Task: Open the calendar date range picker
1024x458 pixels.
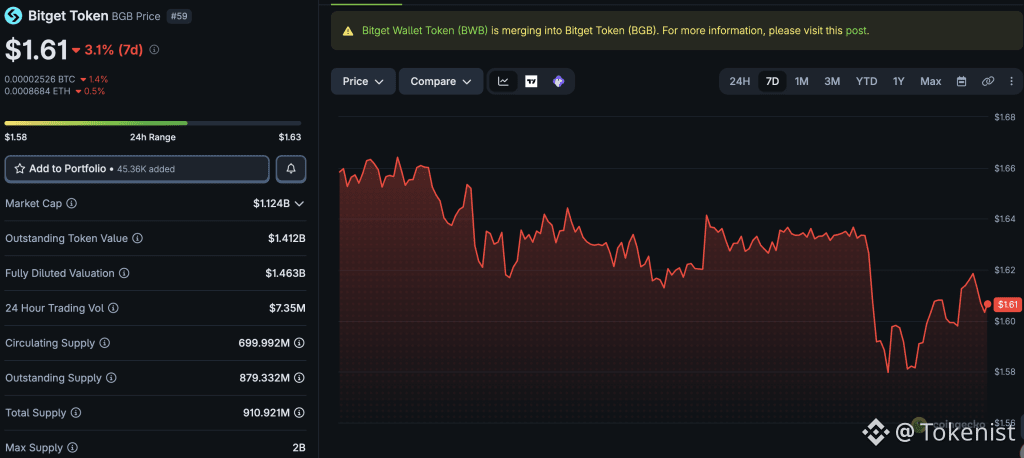Action: tap(961, 81)
